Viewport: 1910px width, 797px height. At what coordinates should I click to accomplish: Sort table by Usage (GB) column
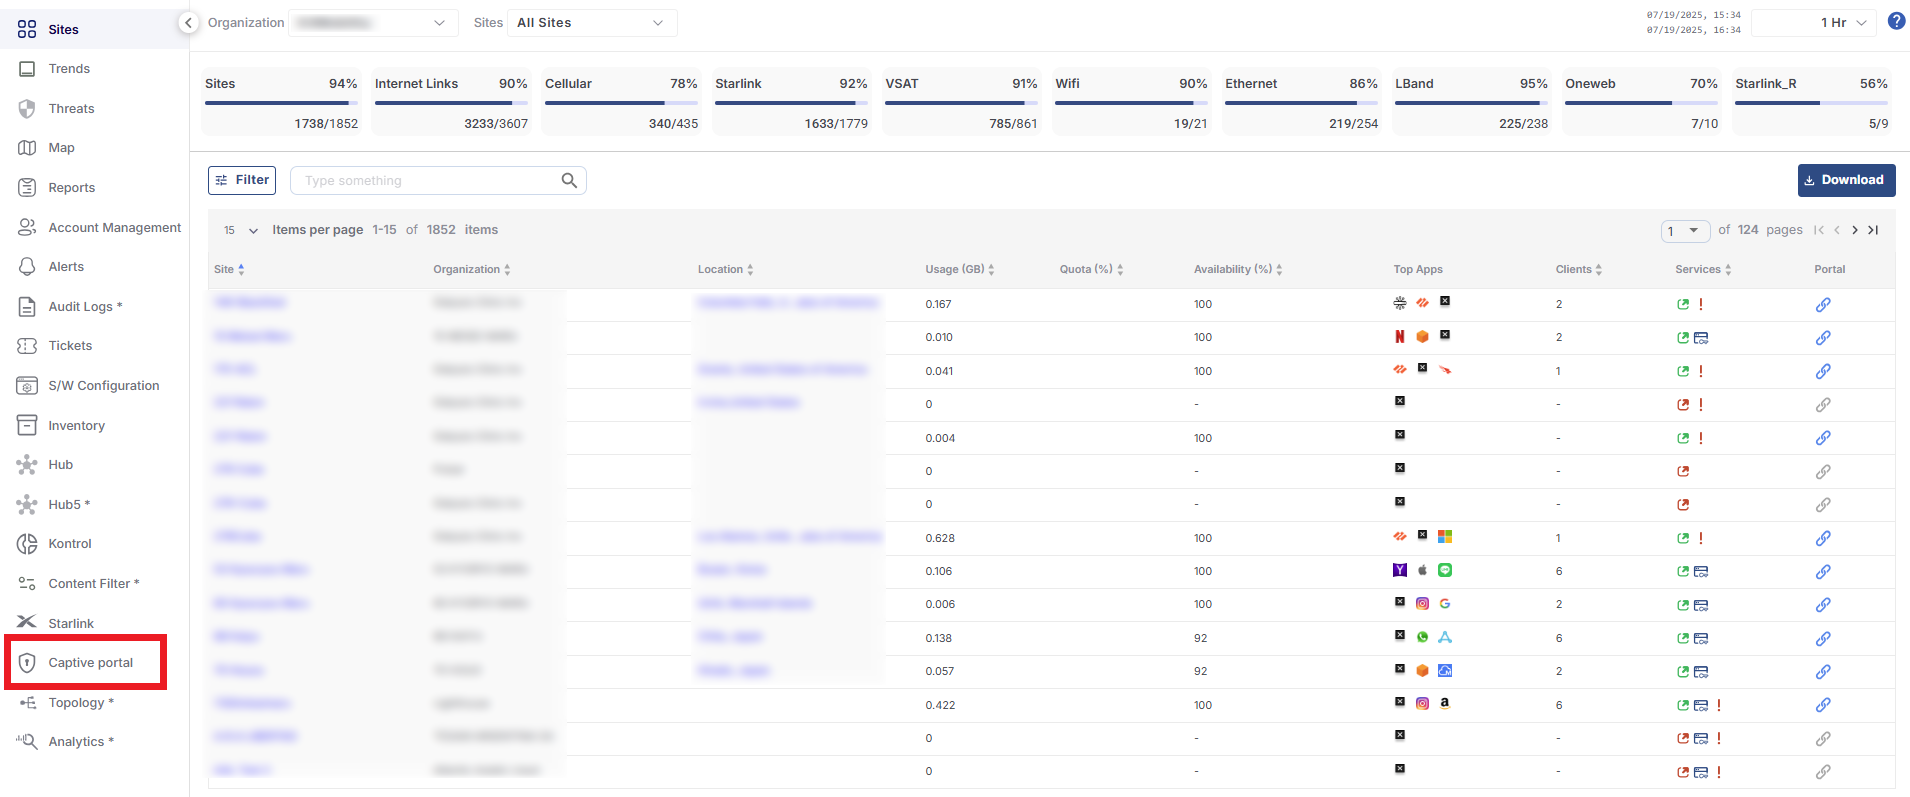tap(959, 270)
